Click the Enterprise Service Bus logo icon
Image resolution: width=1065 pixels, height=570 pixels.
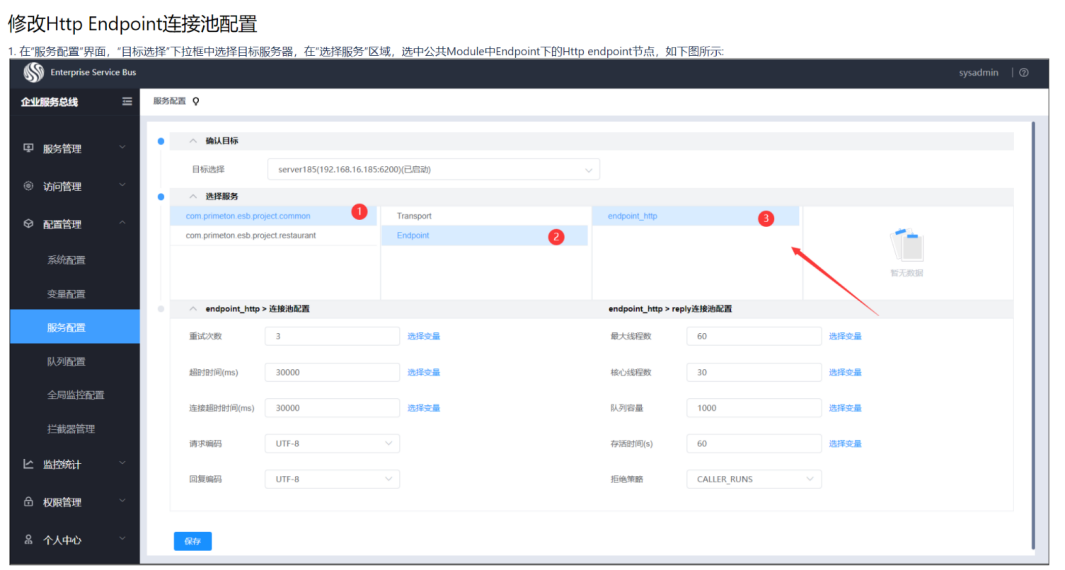point(34,73)
